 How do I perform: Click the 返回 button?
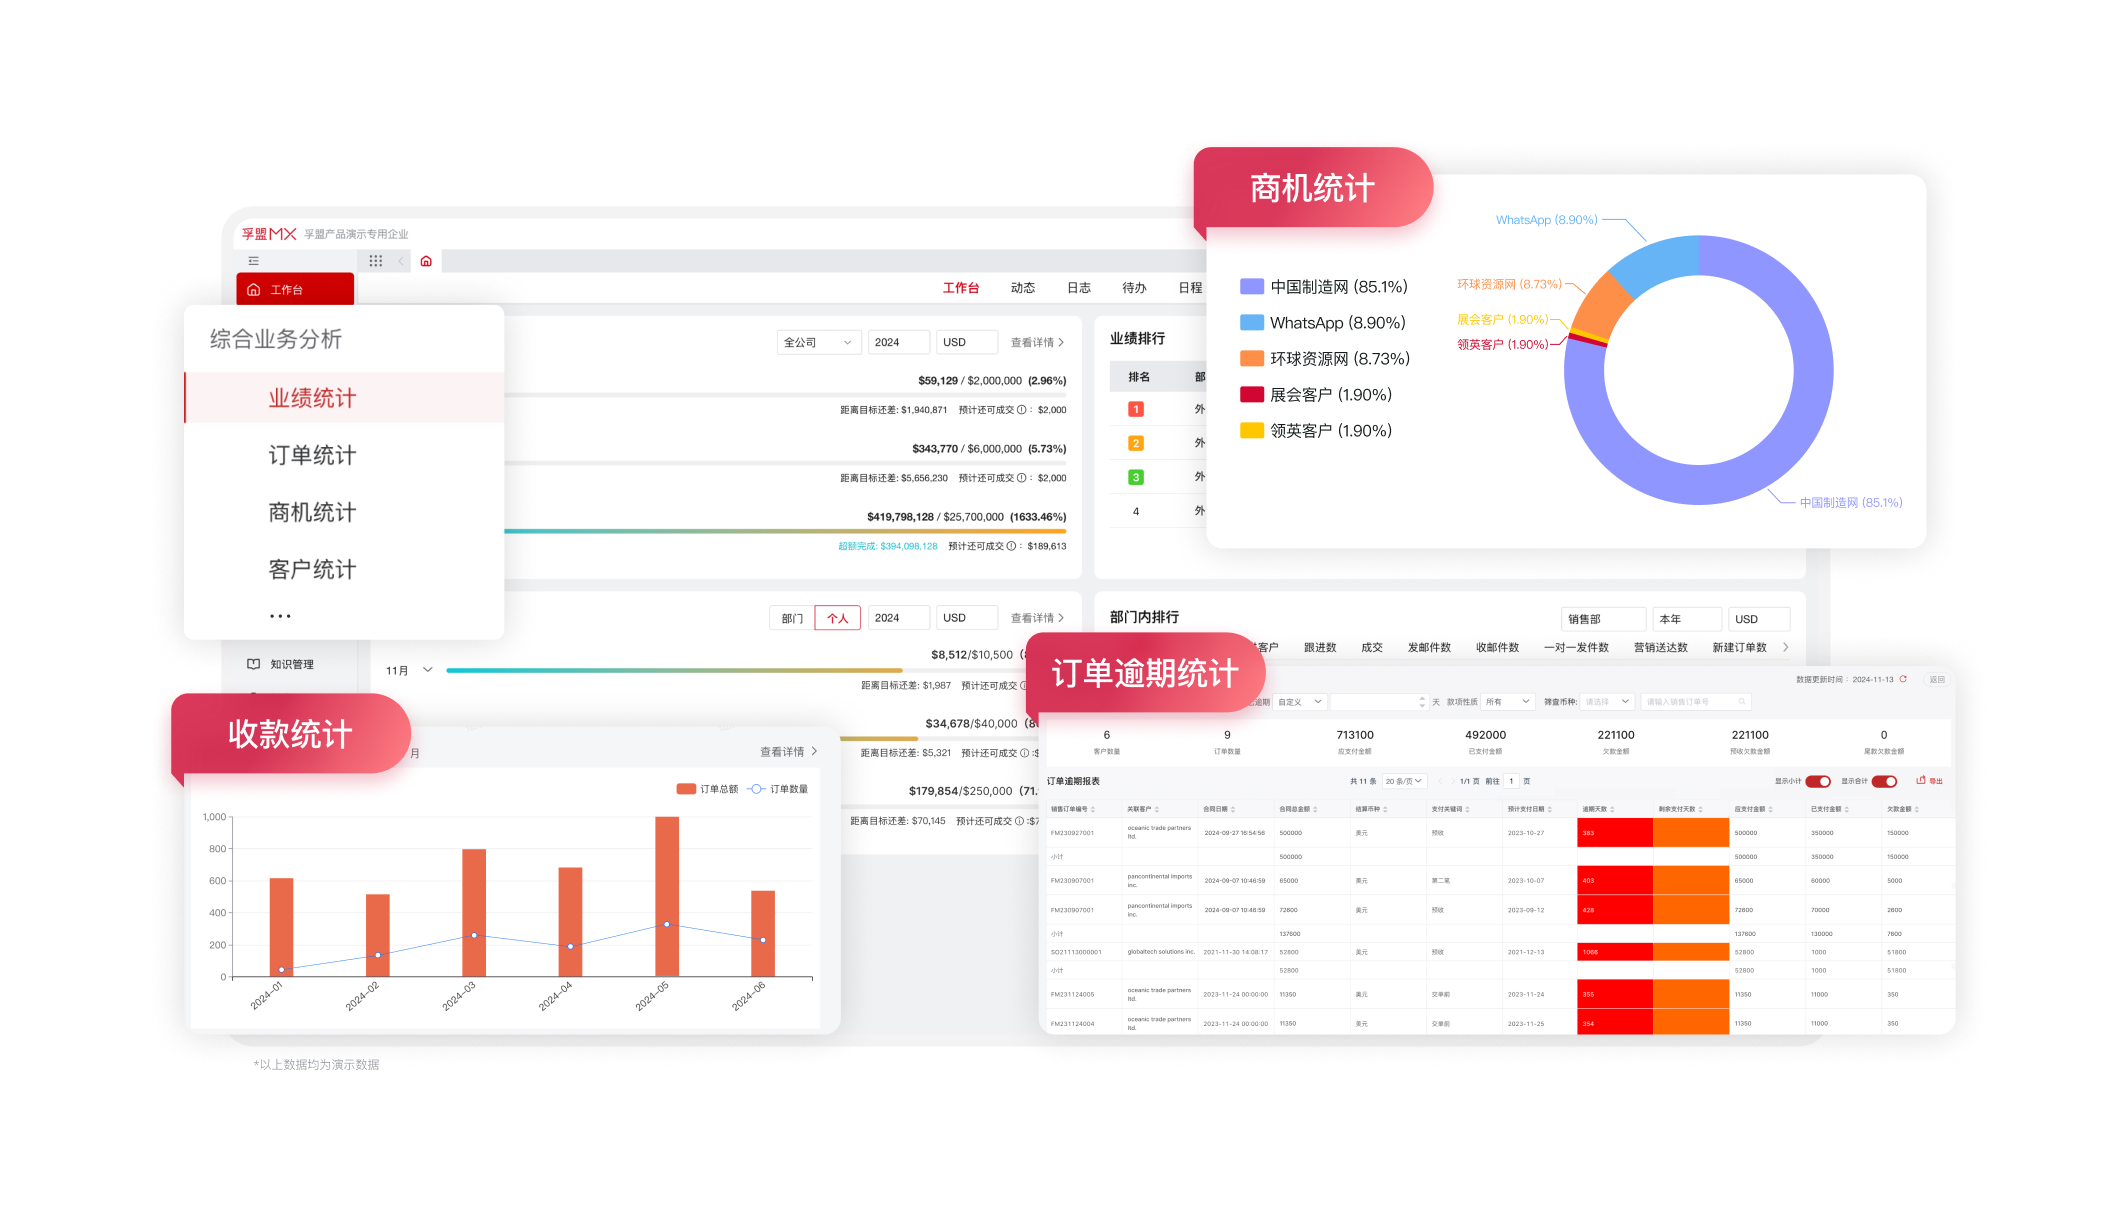[1937, 679]
